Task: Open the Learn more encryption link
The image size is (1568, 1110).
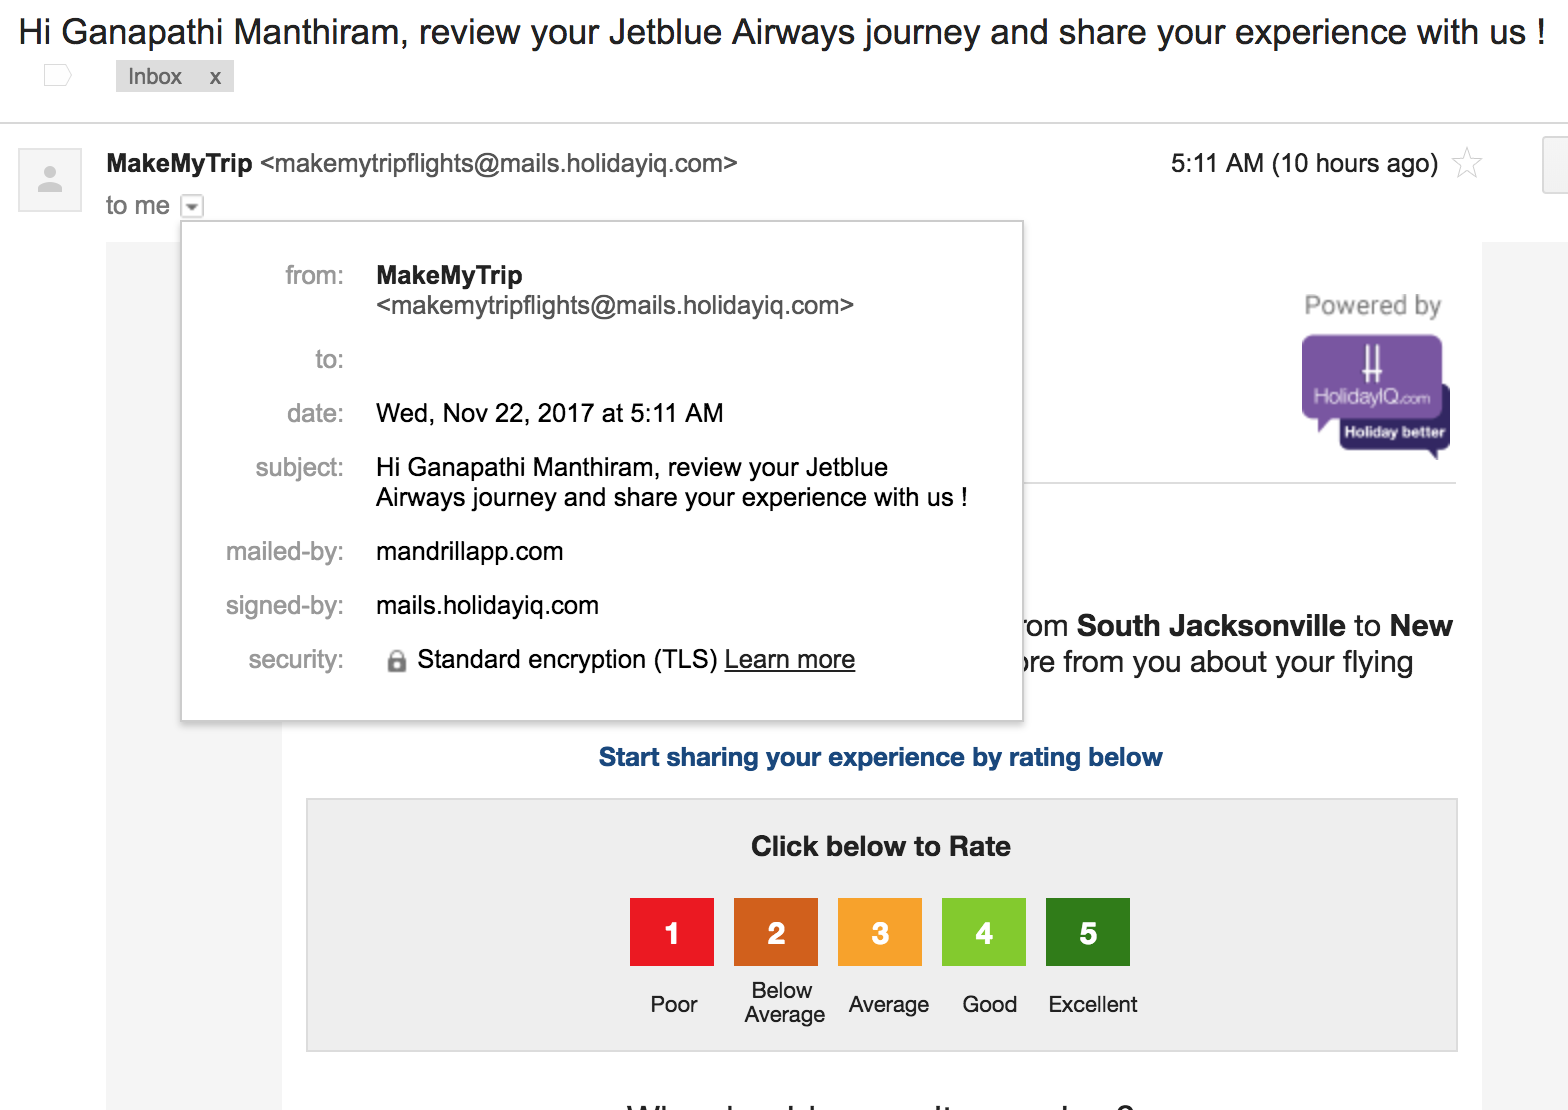Action: tap(789, 660)
